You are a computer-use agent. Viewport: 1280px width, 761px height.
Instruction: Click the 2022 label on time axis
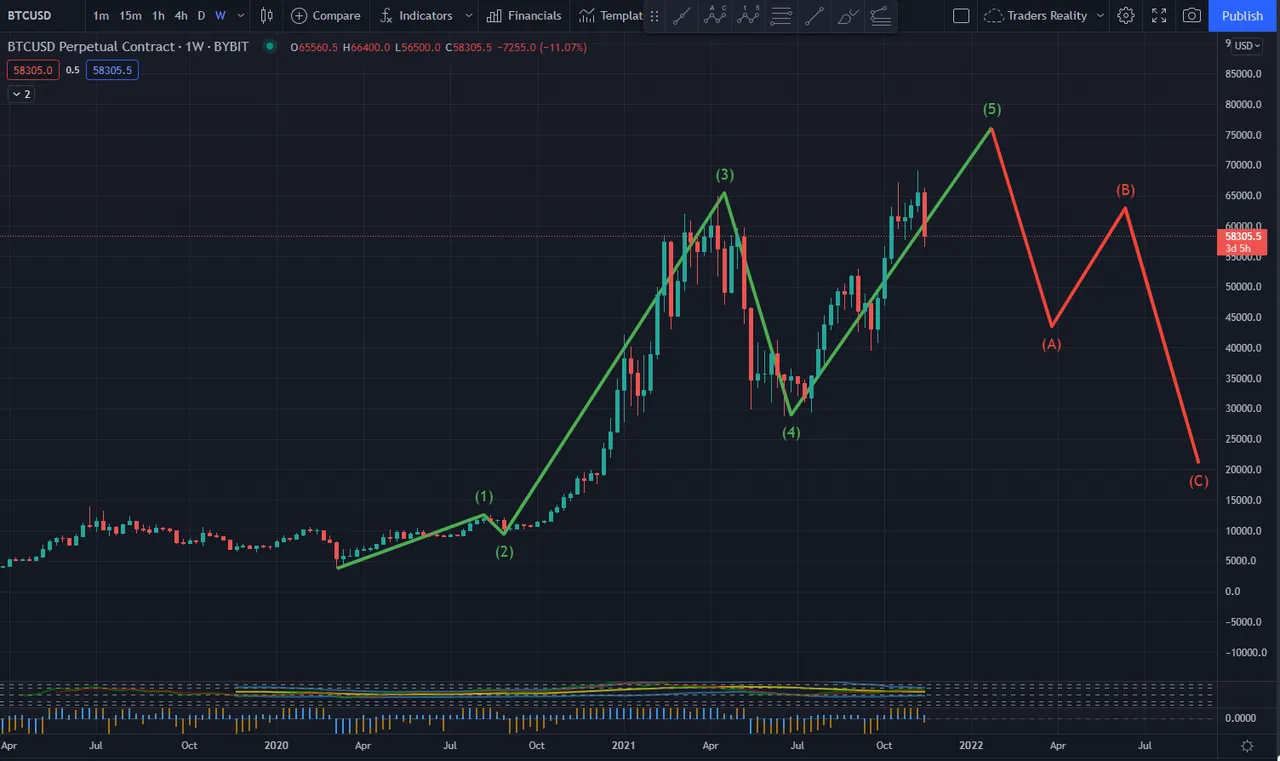[971, 746]
